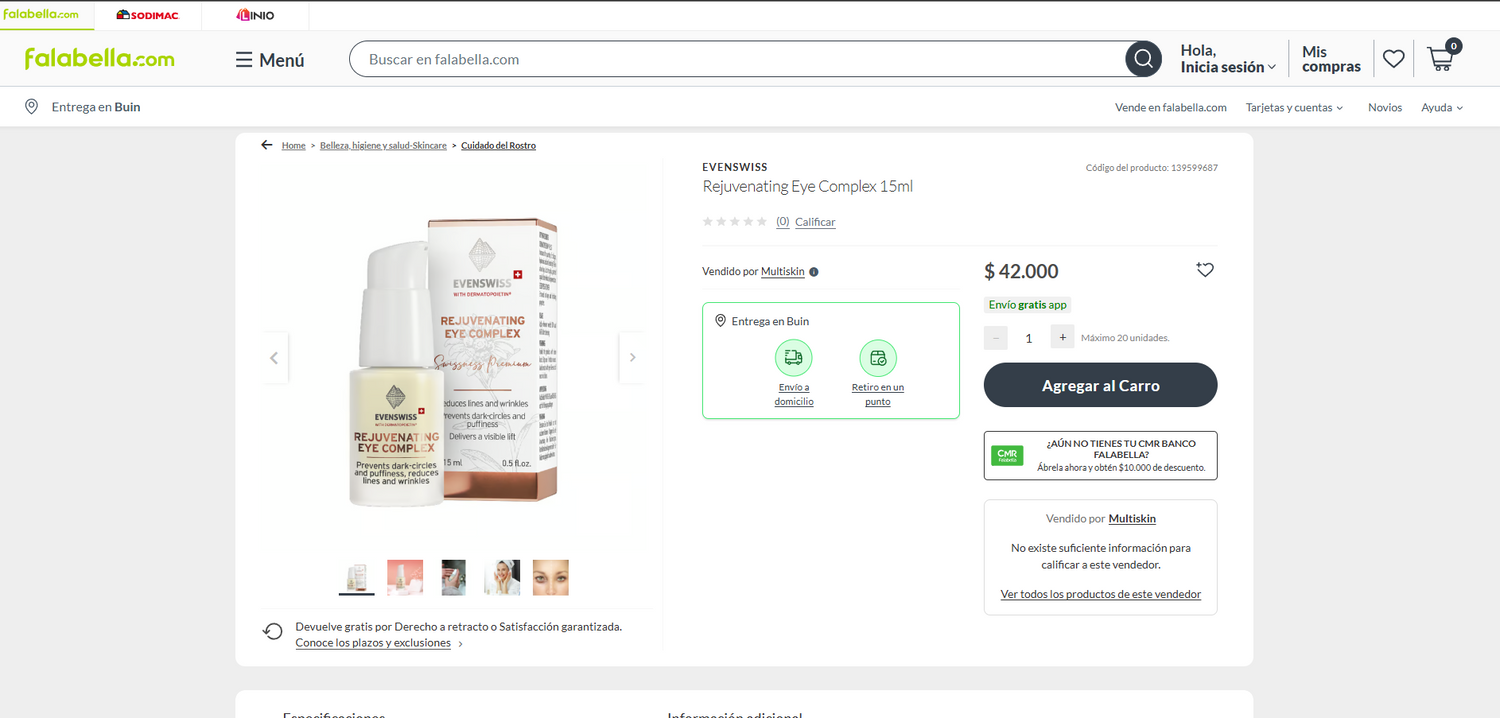The width and height of the screenshot is (1500, 718).
Task: Open the shopping cart icon
Action: (1441, 58)
